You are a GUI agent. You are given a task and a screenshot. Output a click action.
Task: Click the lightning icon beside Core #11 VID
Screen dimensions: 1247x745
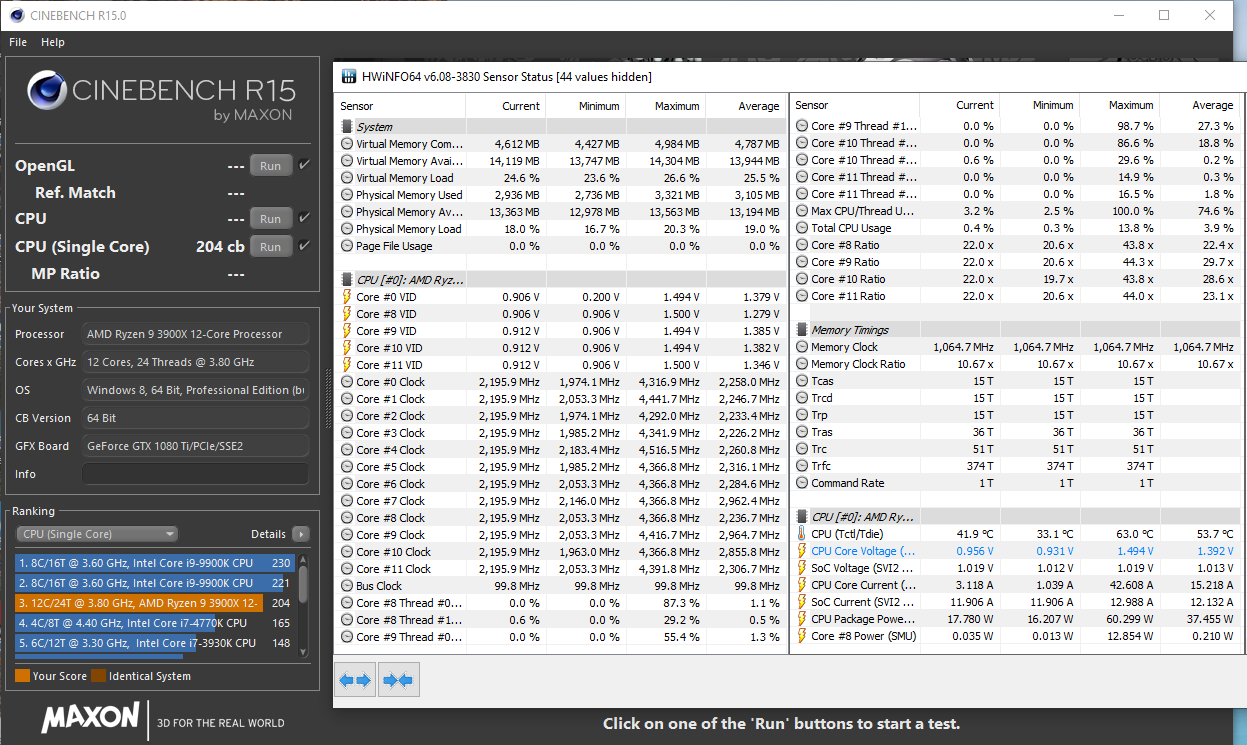tap(347, 365)
